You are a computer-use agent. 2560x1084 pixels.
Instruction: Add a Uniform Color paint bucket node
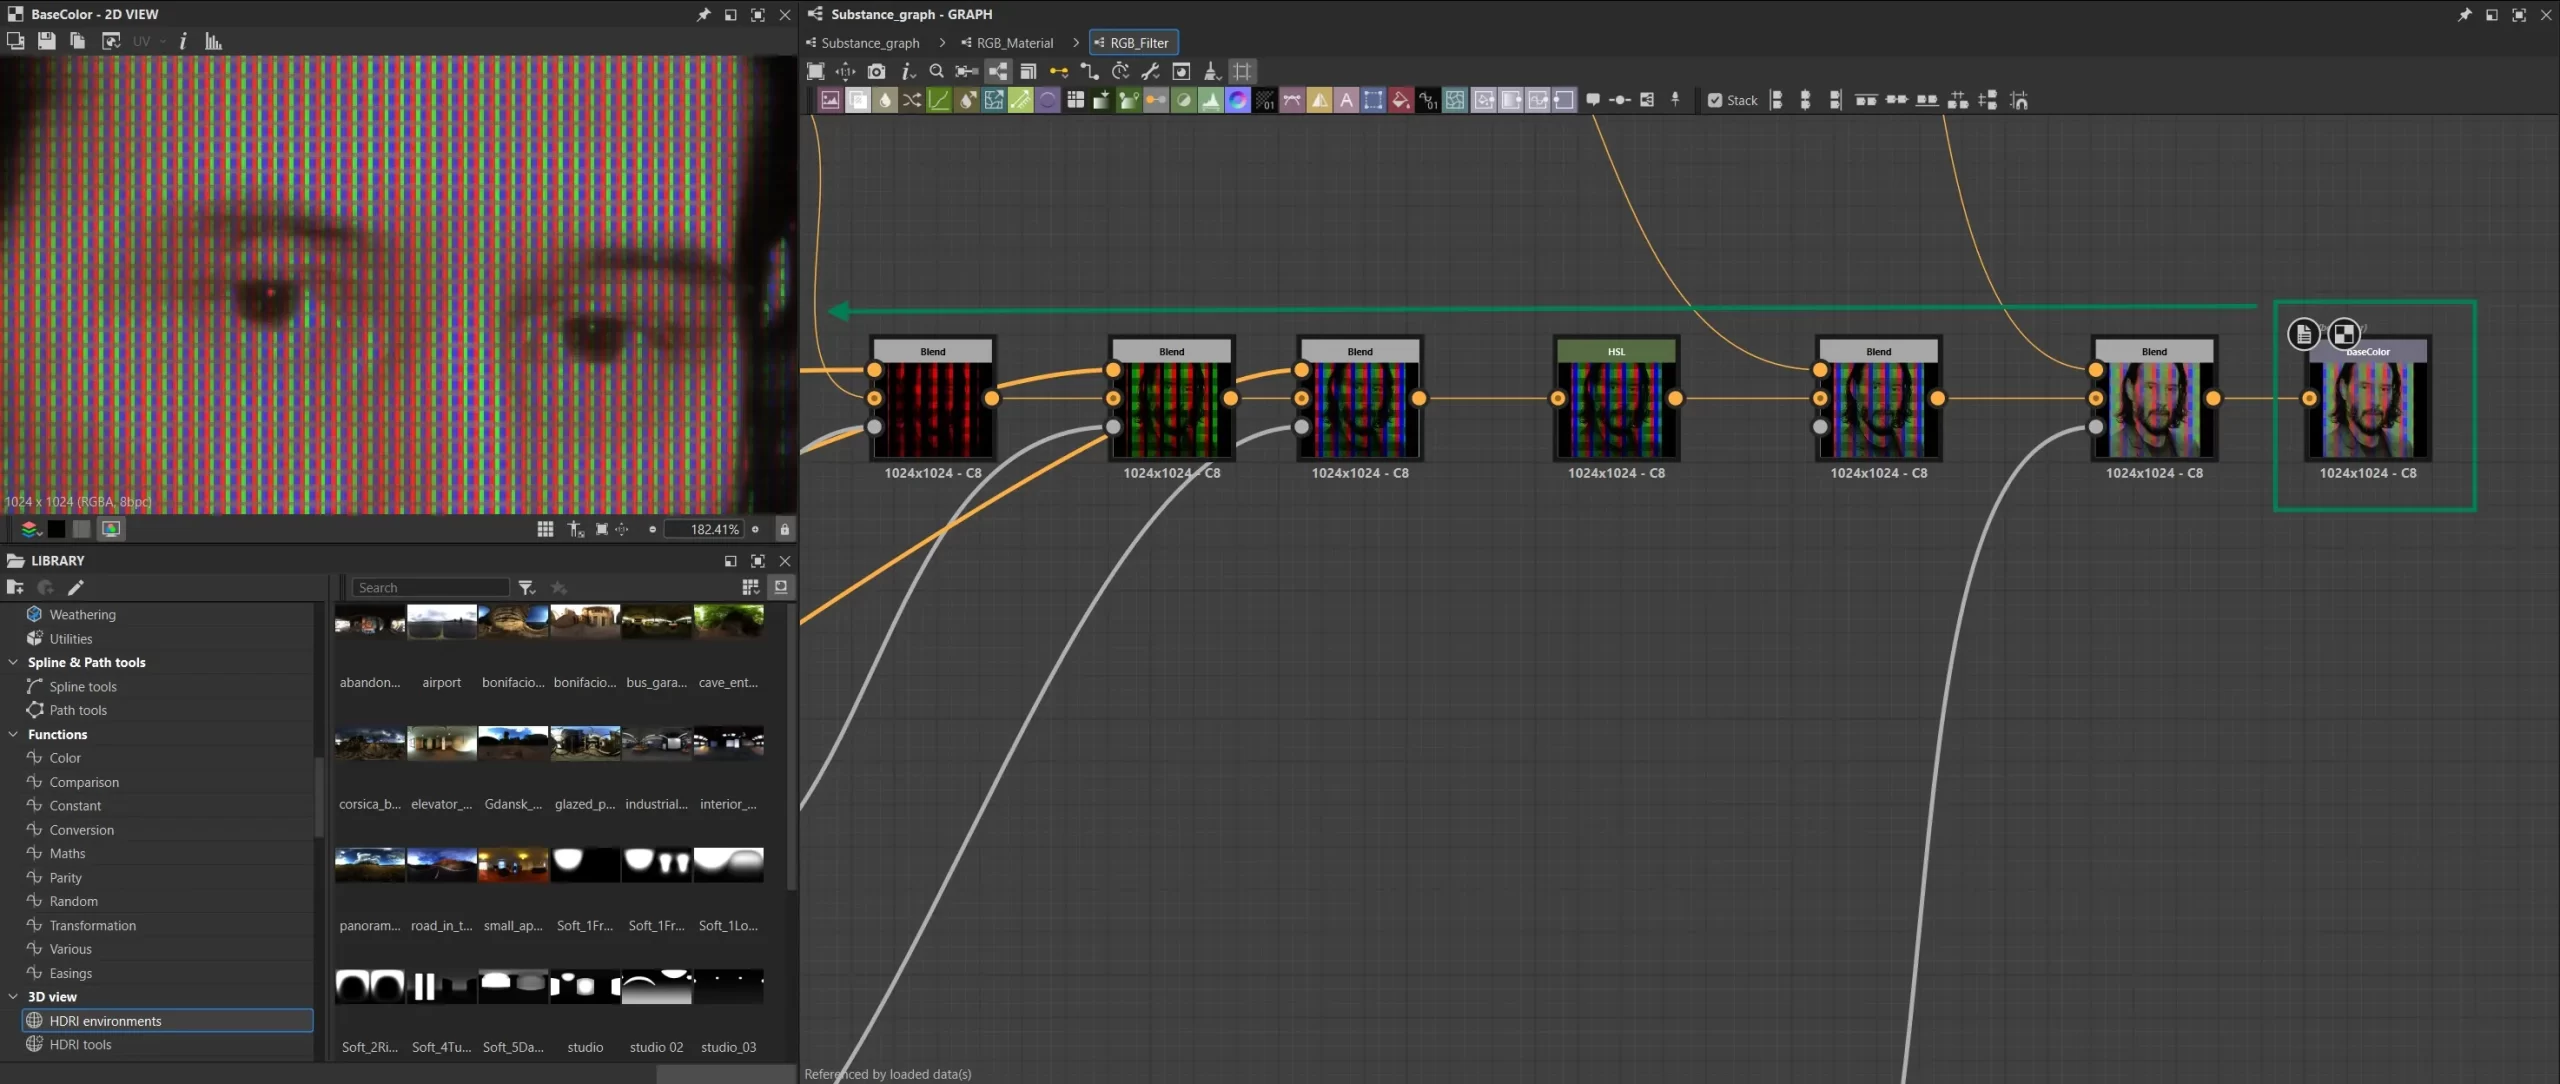click(x=1401, y=100)
